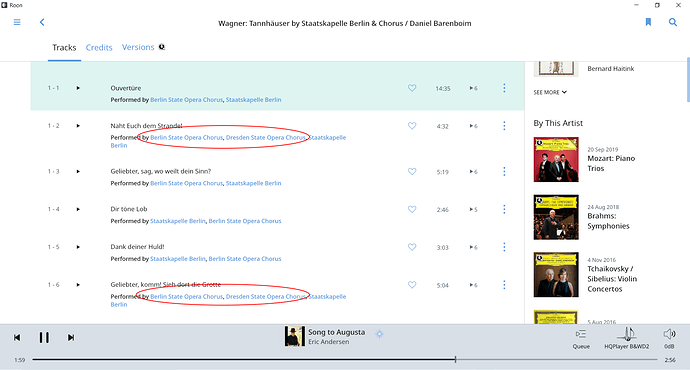Play track 1-5 Dank deiner Huld
The width and height of the screenshot is (690, 370).
click(x=78, y=247)
